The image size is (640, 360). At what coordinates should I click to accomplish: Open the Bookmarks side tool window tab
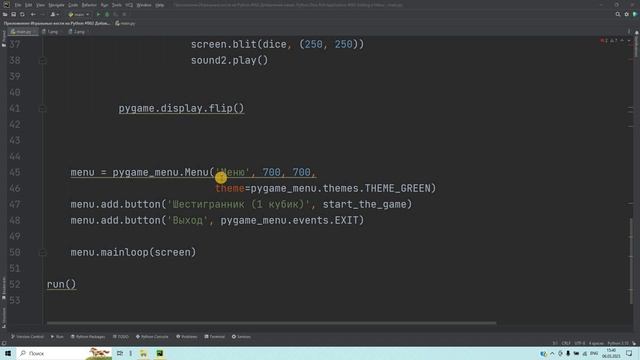(4, 288)
